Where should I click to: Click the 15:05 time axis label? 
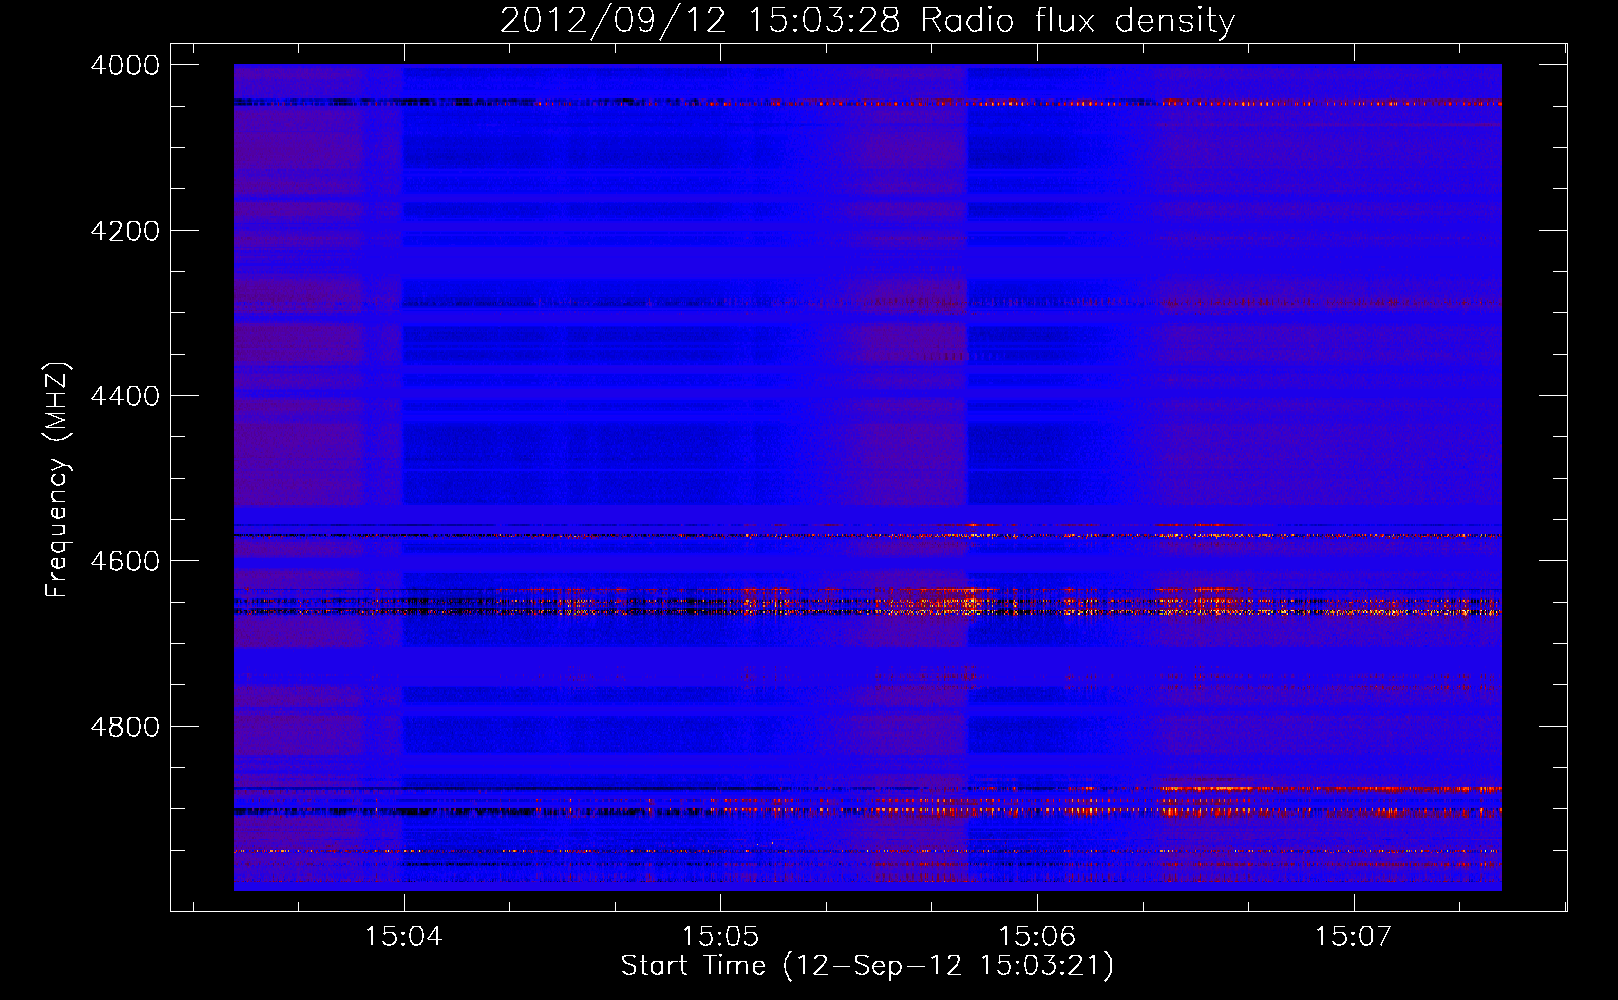[x=720, y=936]
